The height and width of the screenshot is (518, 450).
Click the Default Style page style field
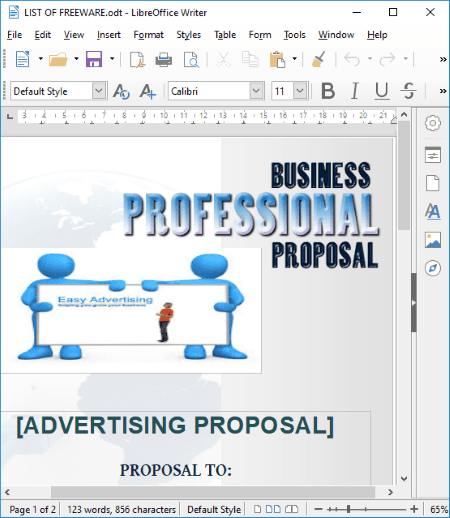pyautogui.click(x=214, y=509)
